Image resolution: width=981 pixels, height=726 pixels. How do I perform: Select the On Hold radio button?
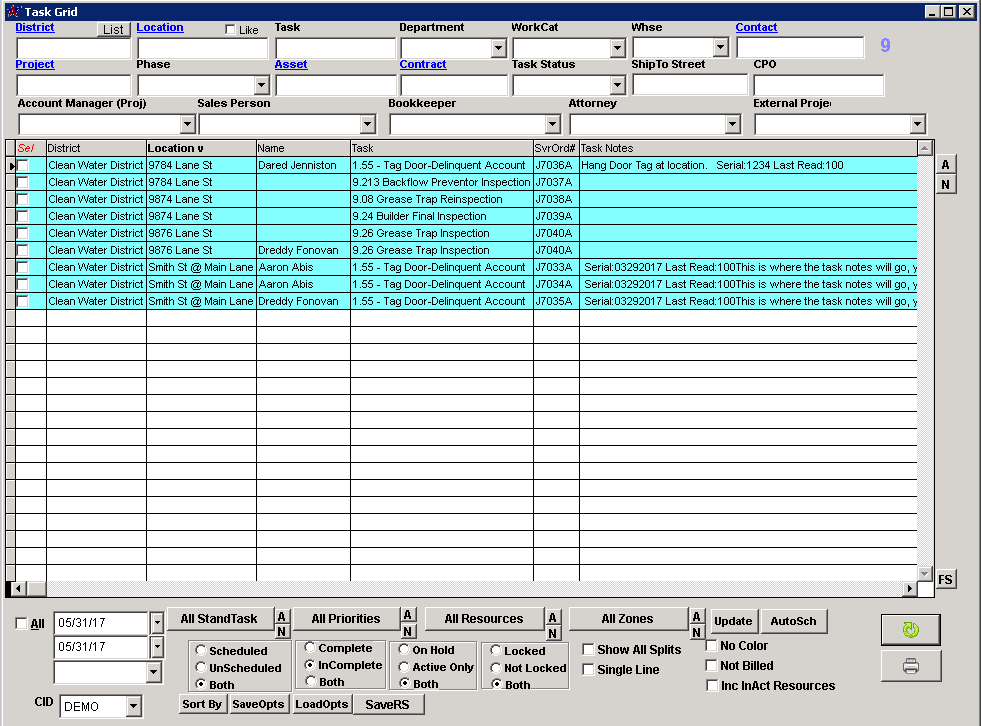[x=404, y=650]
